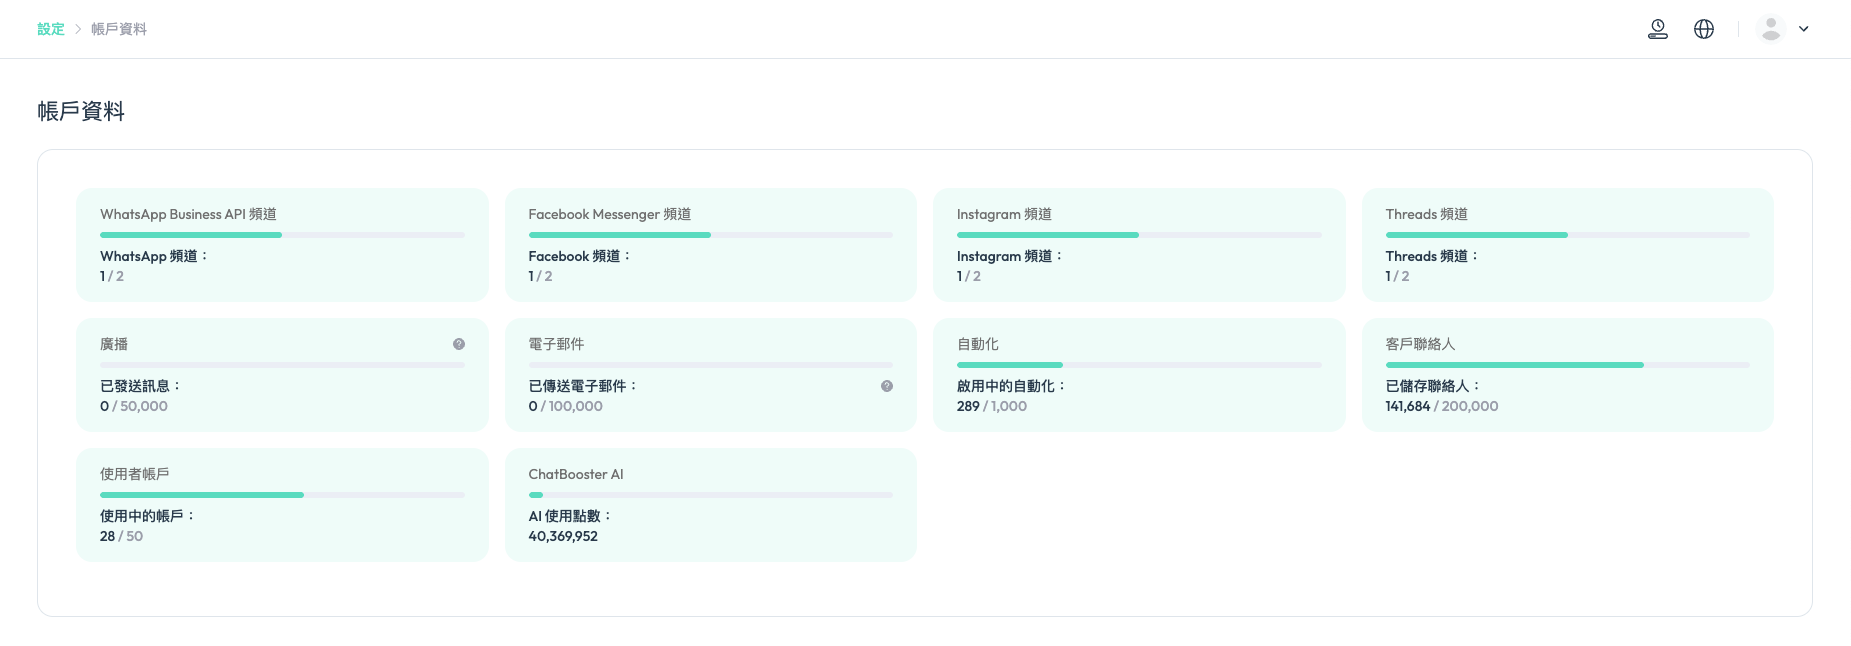The image size is (1851, 646).
Task: Click the 客戶聯絡人 progress bar
Action: coord(1568,365)
